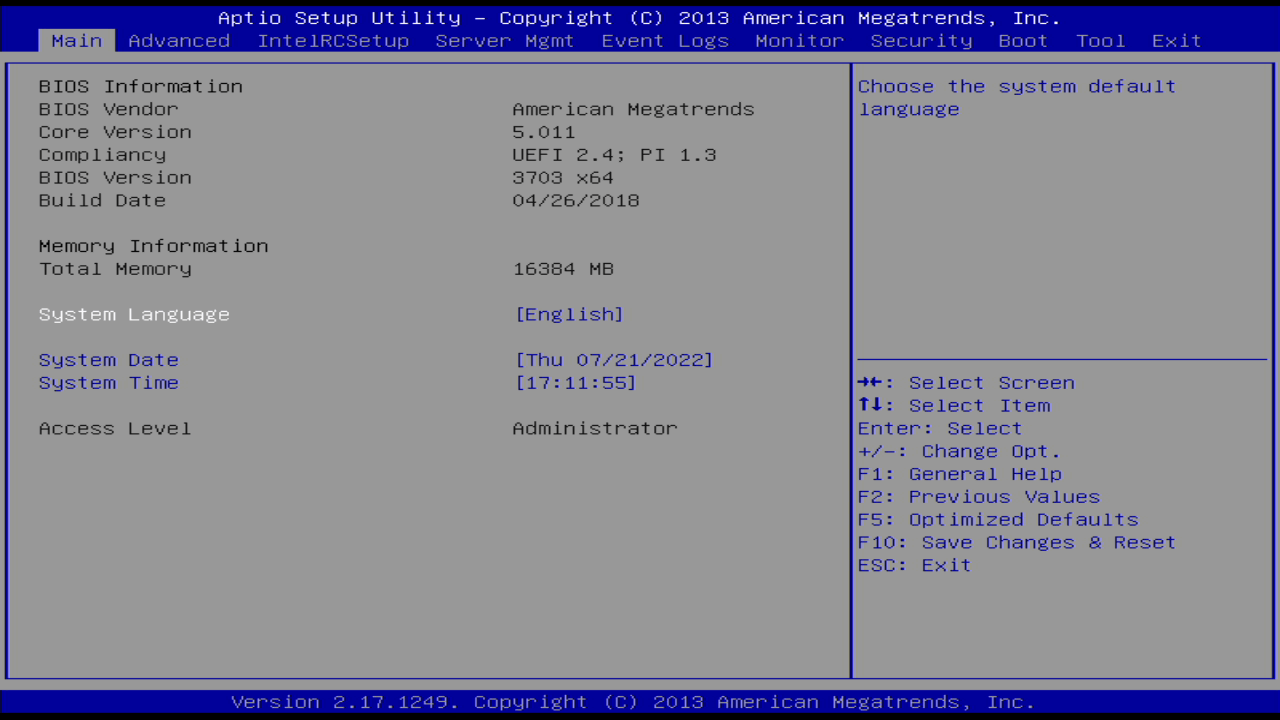Click the Build Date label
Viewport: 1280px width, 720px height.
(x=103, y=201)
